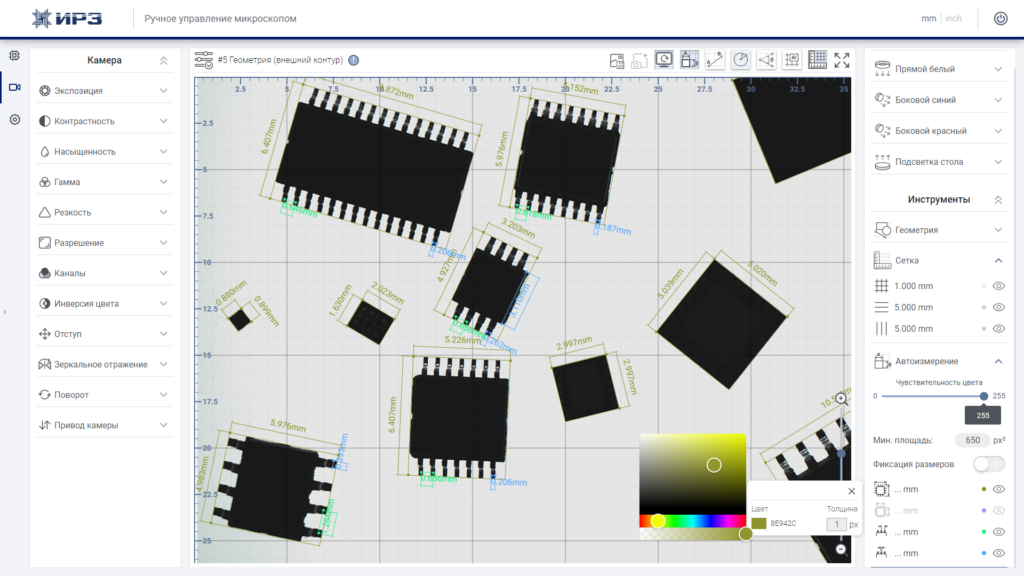The image size is (1024, 576).
Task: Click the hue slider in color picker
Action: click(692, 520)
